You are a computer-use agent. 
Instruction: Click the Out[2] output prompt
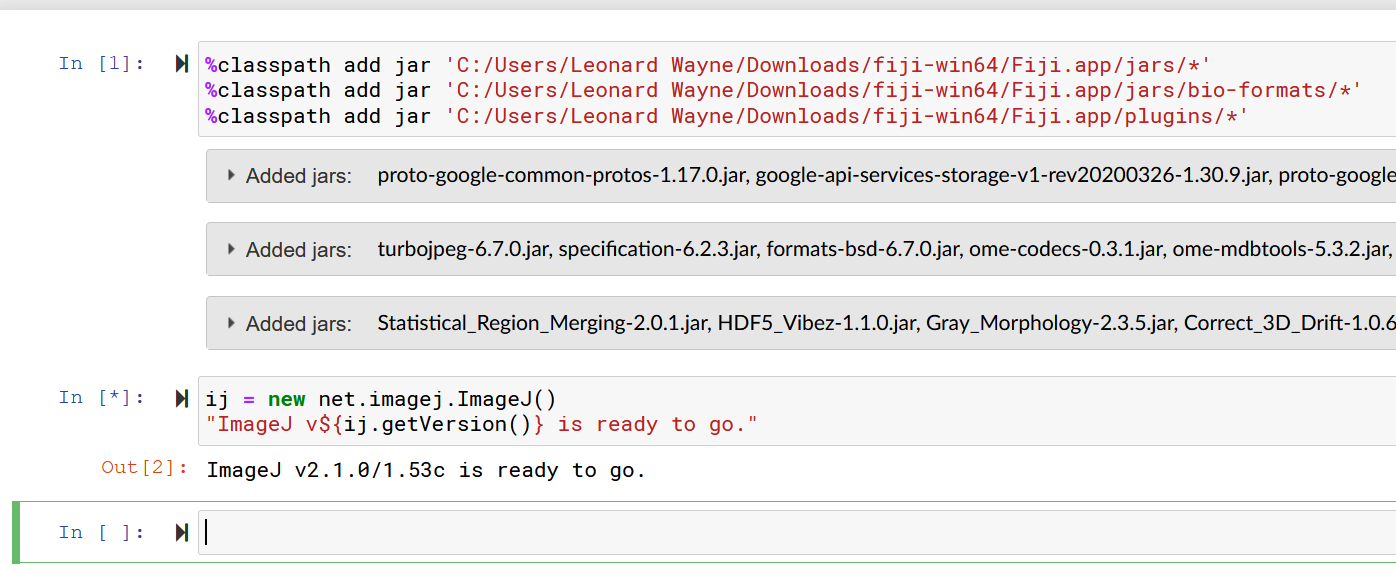click(x=144, y=467)
